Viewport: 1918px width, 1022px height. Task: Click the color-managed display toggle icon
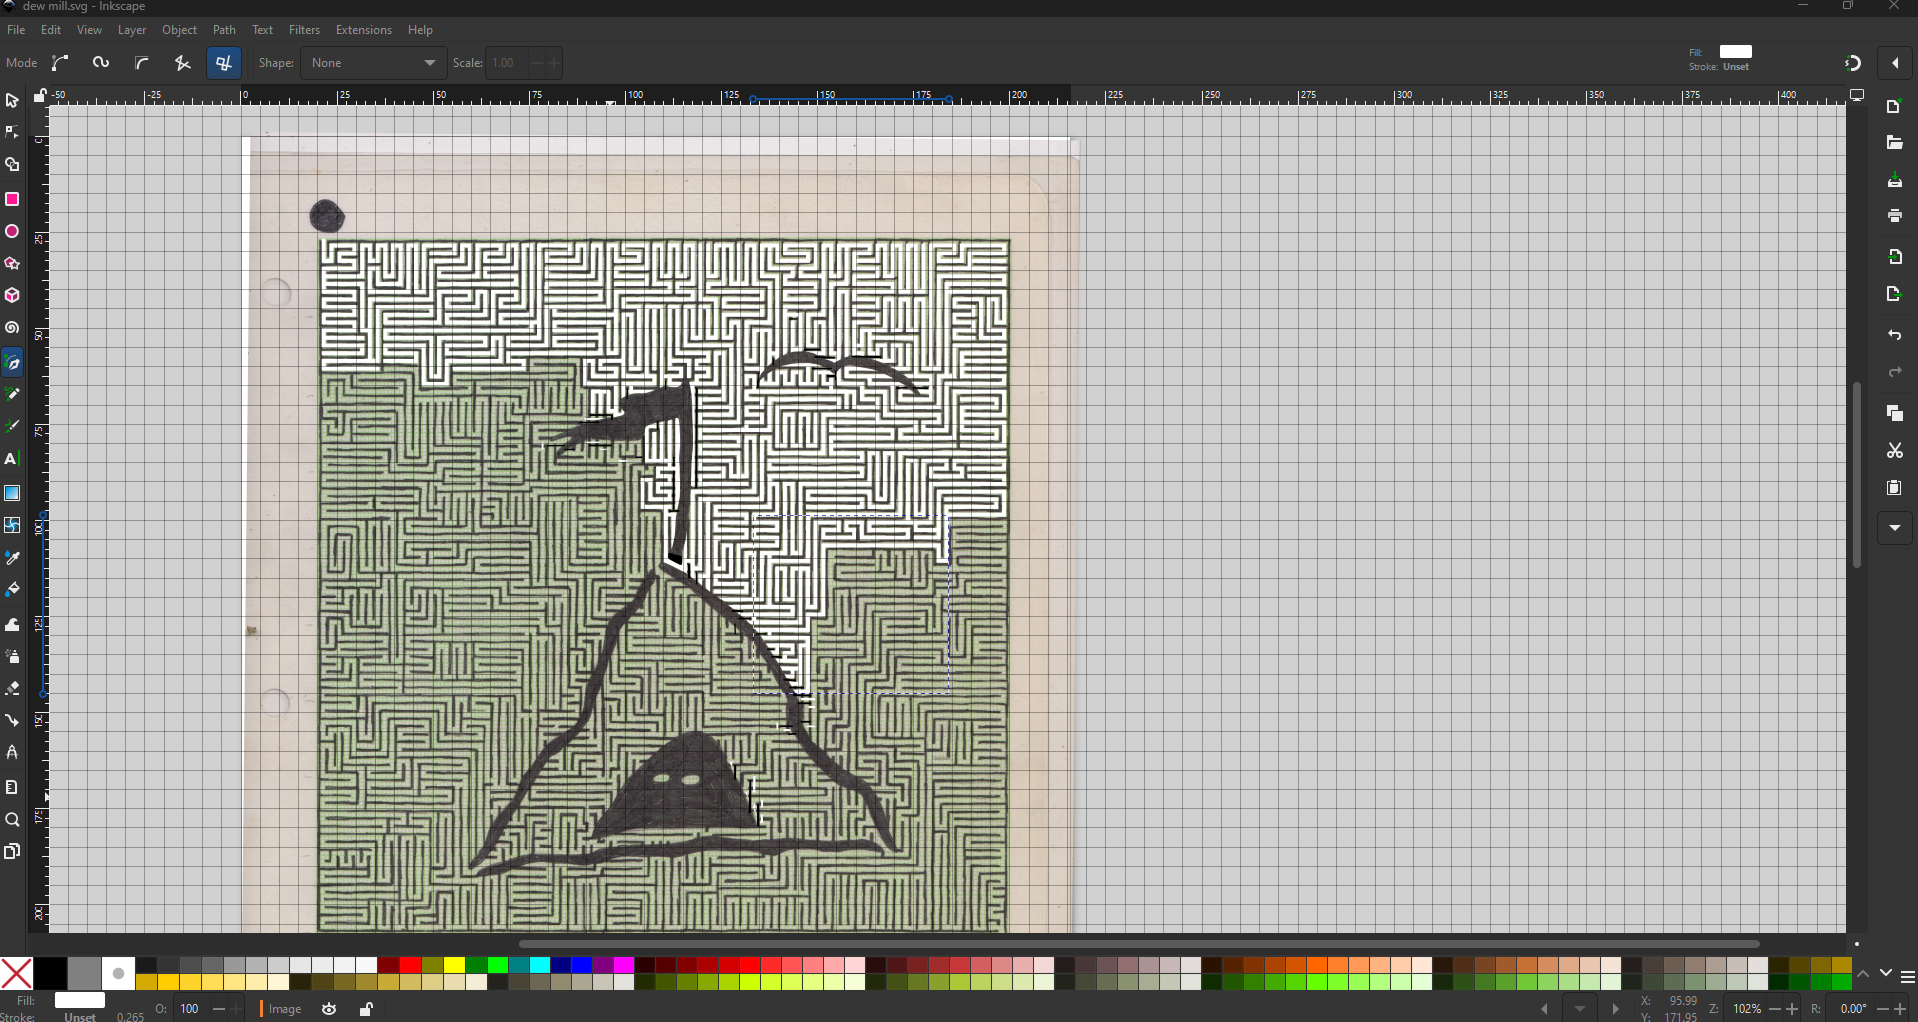tap(1857, 95)
